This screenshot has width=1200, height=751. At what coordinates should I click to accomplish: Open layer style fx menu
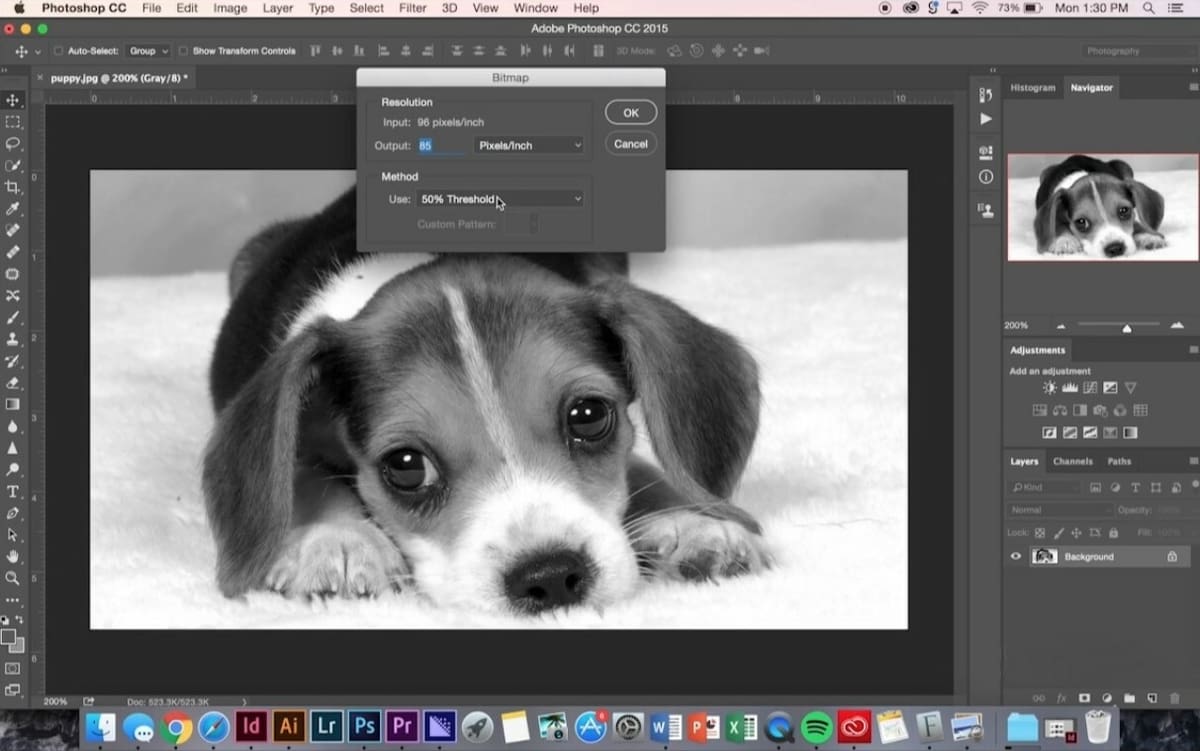[x=1062, y=697]
